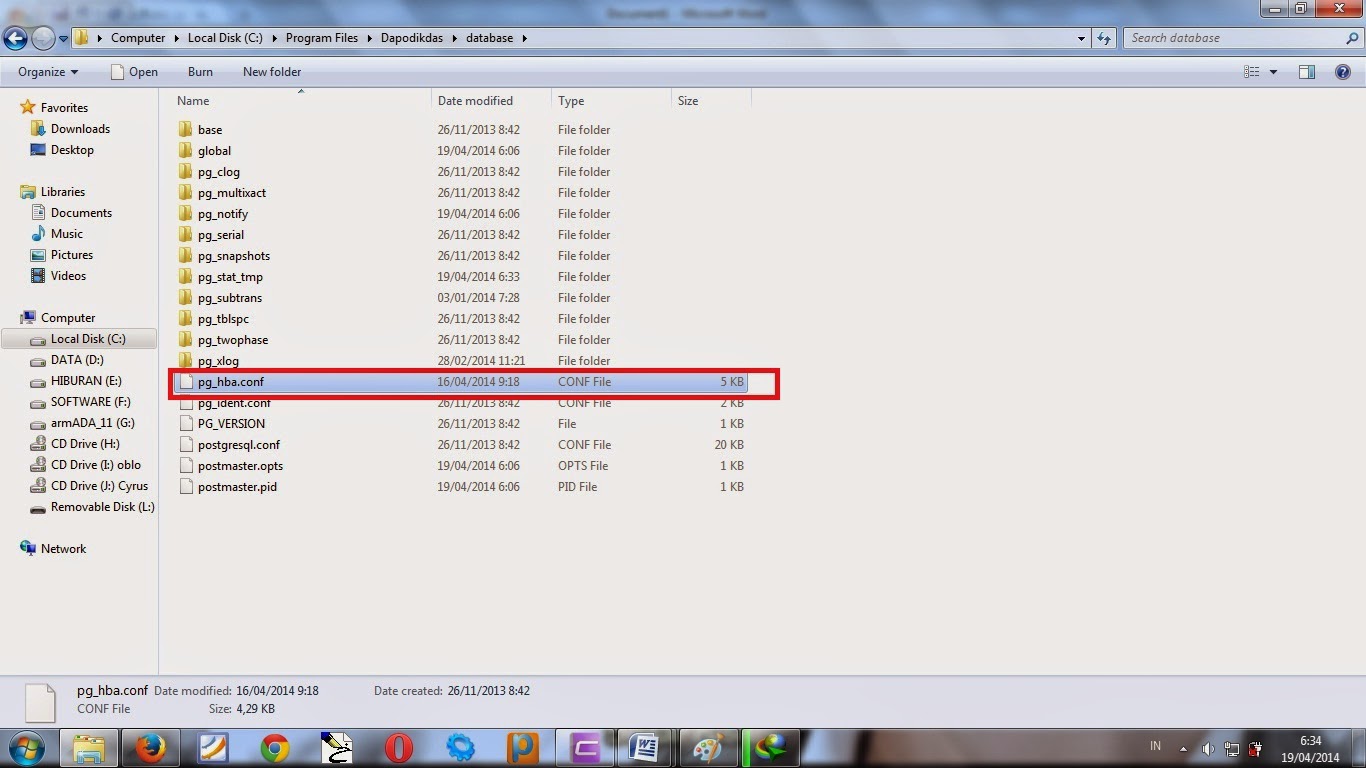Click the Change your view icon
This screenshot has height=768, width=1366.
[x=1251, y=72]
